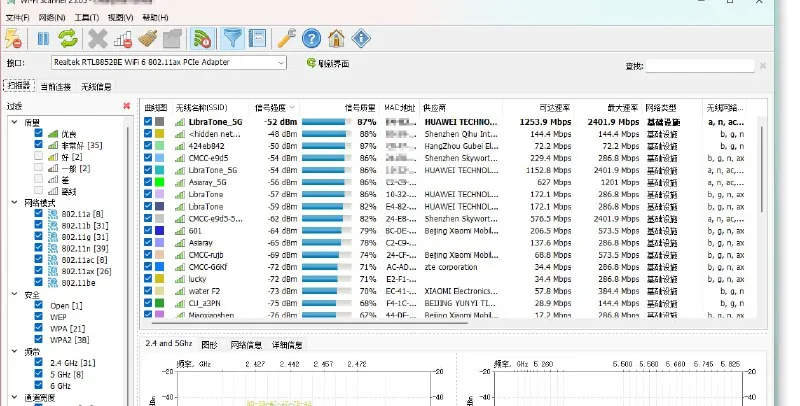The width and height of the screenshot is (800, 406).
Task: Open settings with the wrench icon
Action: (x=287, y=39)
